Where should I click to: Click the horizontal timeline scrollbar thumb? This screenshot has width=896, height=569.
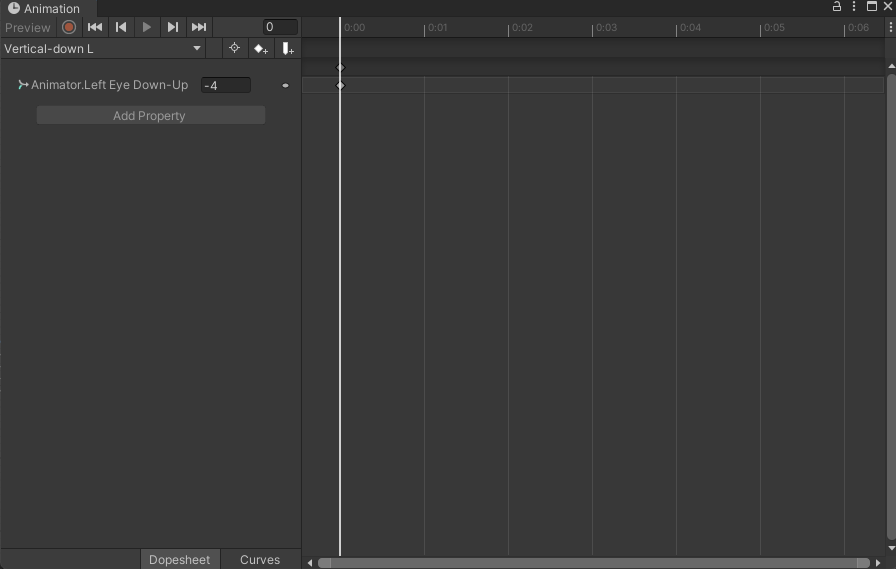pyautogui.click(x=593, y=563)
